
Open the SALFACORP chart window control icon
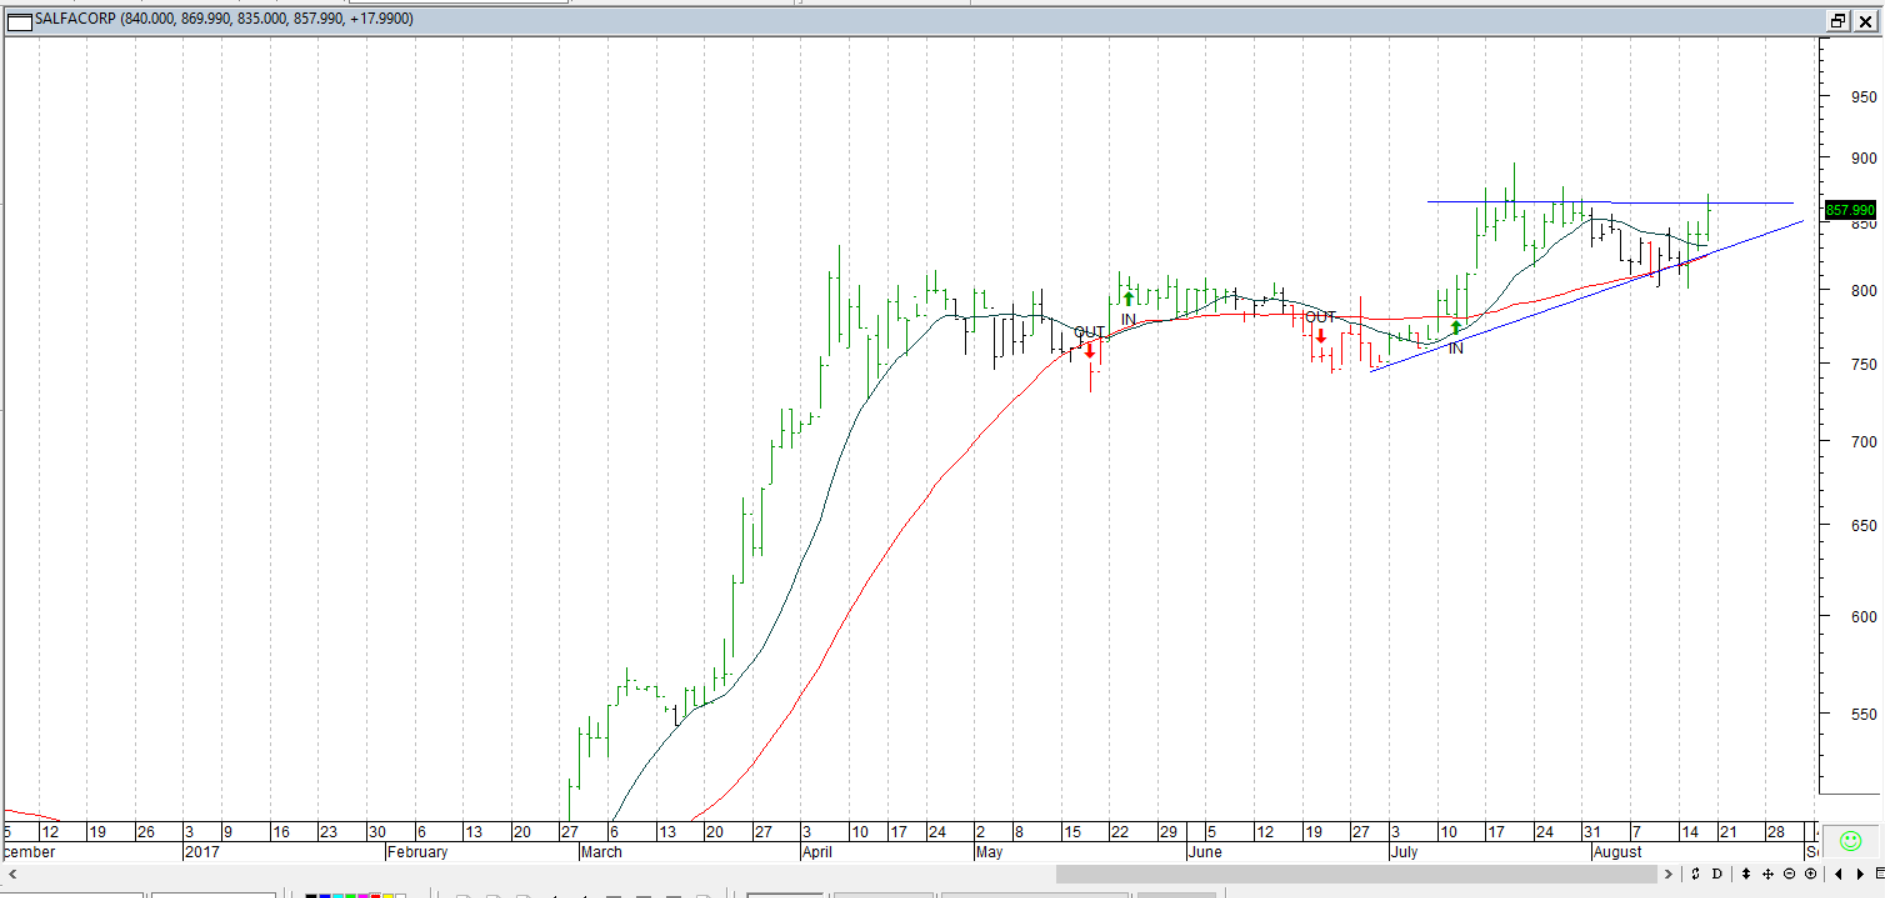pos(19,21)
